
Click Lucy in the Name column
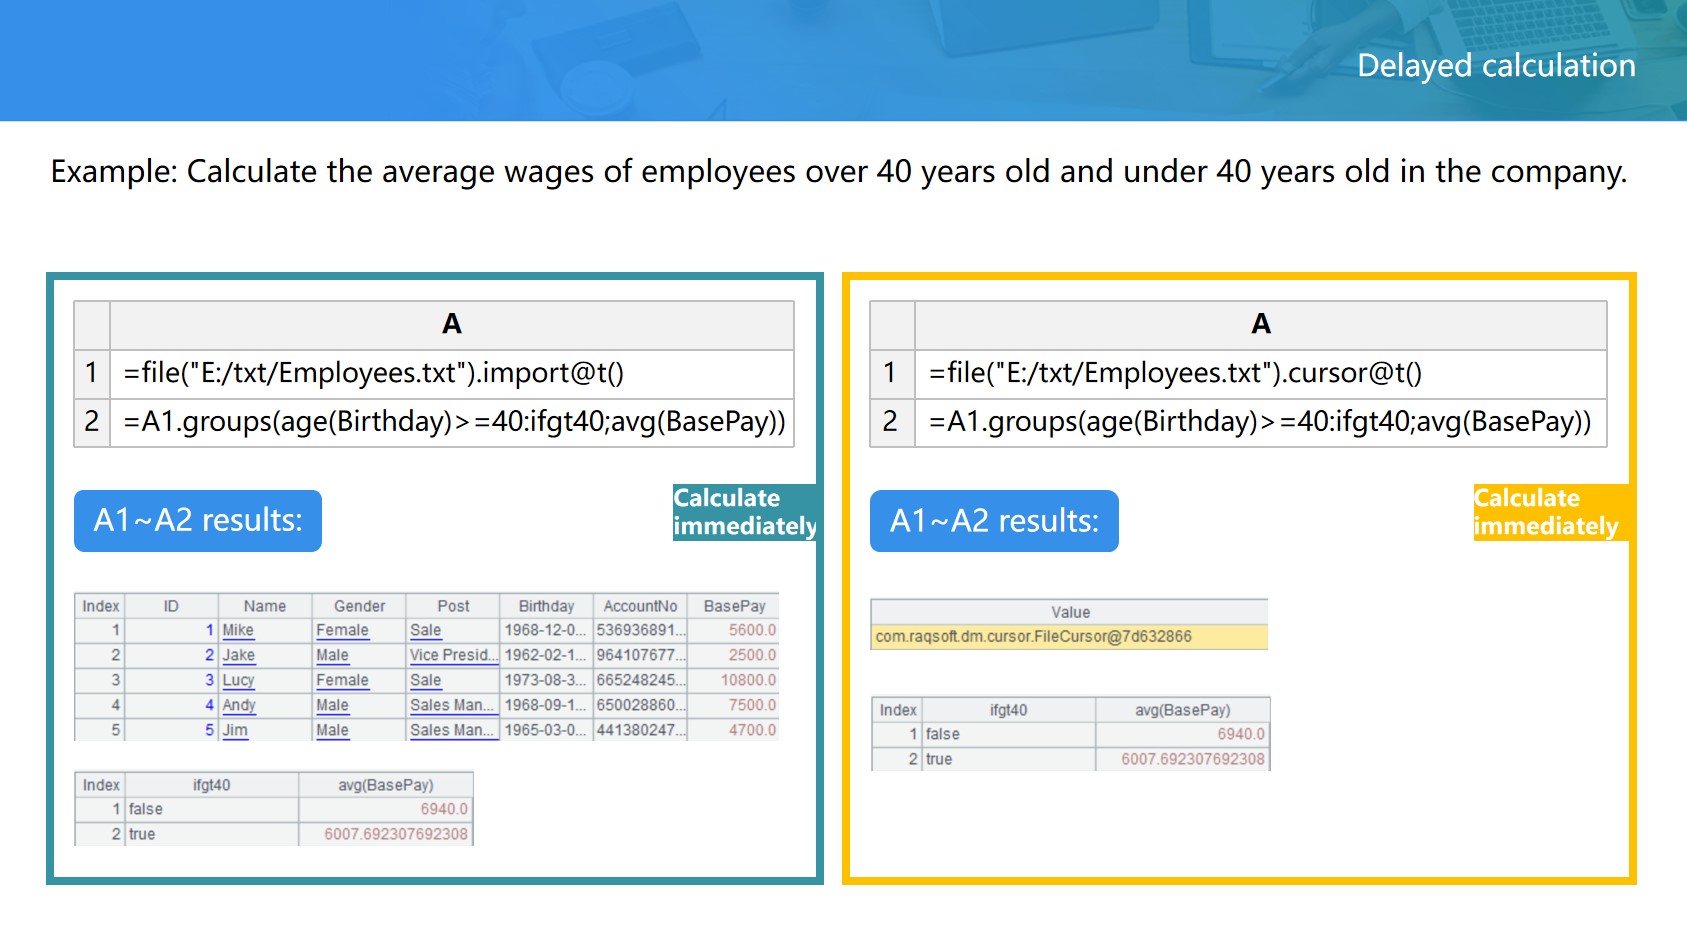coord(239,680)
